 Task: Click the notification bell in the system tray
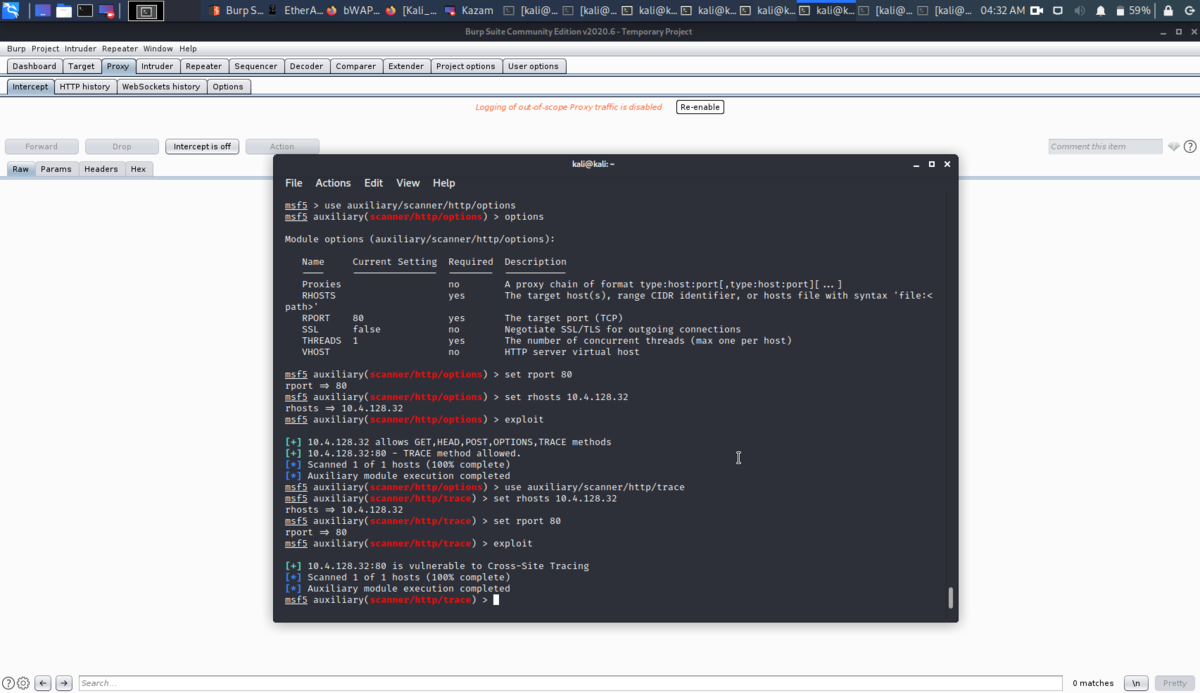tap(1100, 11)
